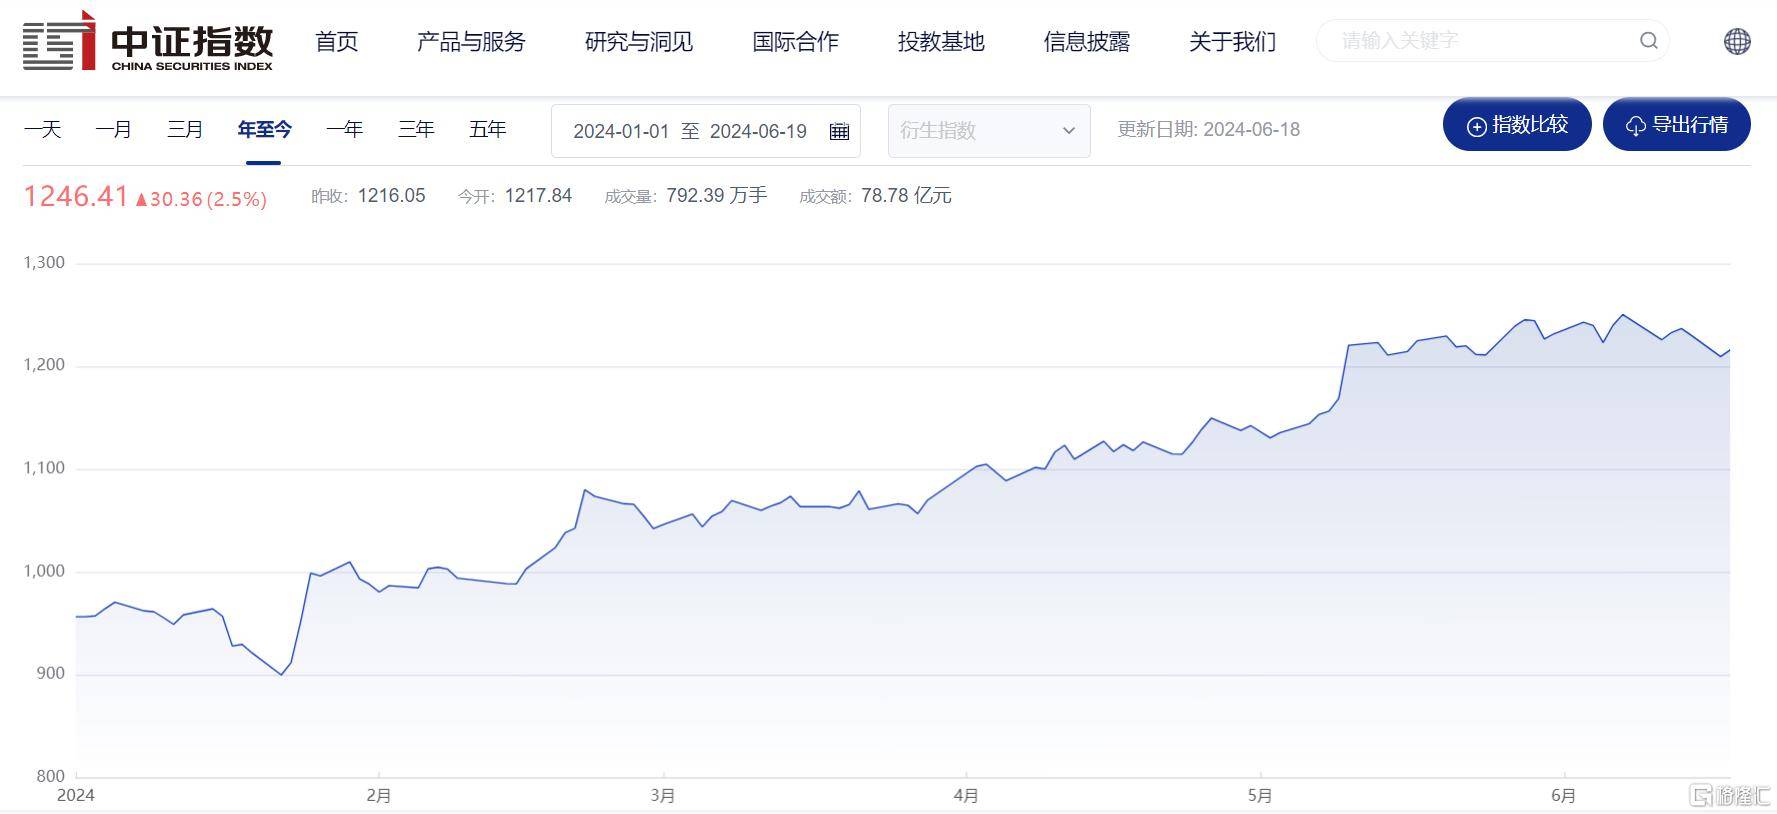Click the index value 1246.41
Screen dimensions: 1777x814
76,196
